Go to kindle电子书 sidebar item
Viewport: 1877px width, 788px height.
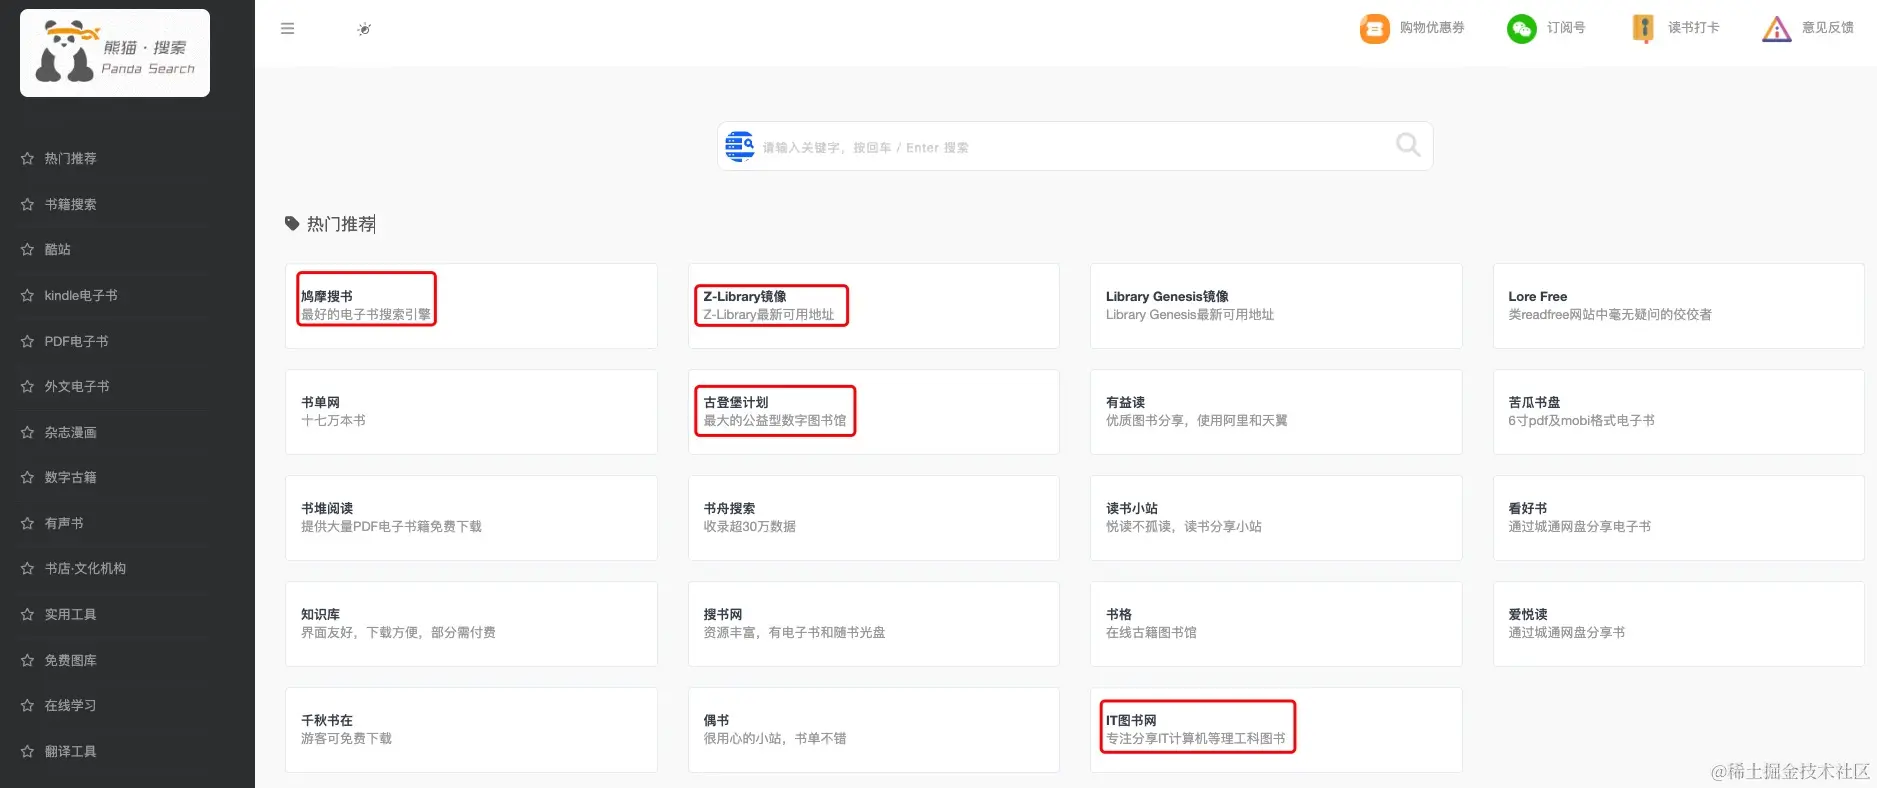(x=81, y=295)
